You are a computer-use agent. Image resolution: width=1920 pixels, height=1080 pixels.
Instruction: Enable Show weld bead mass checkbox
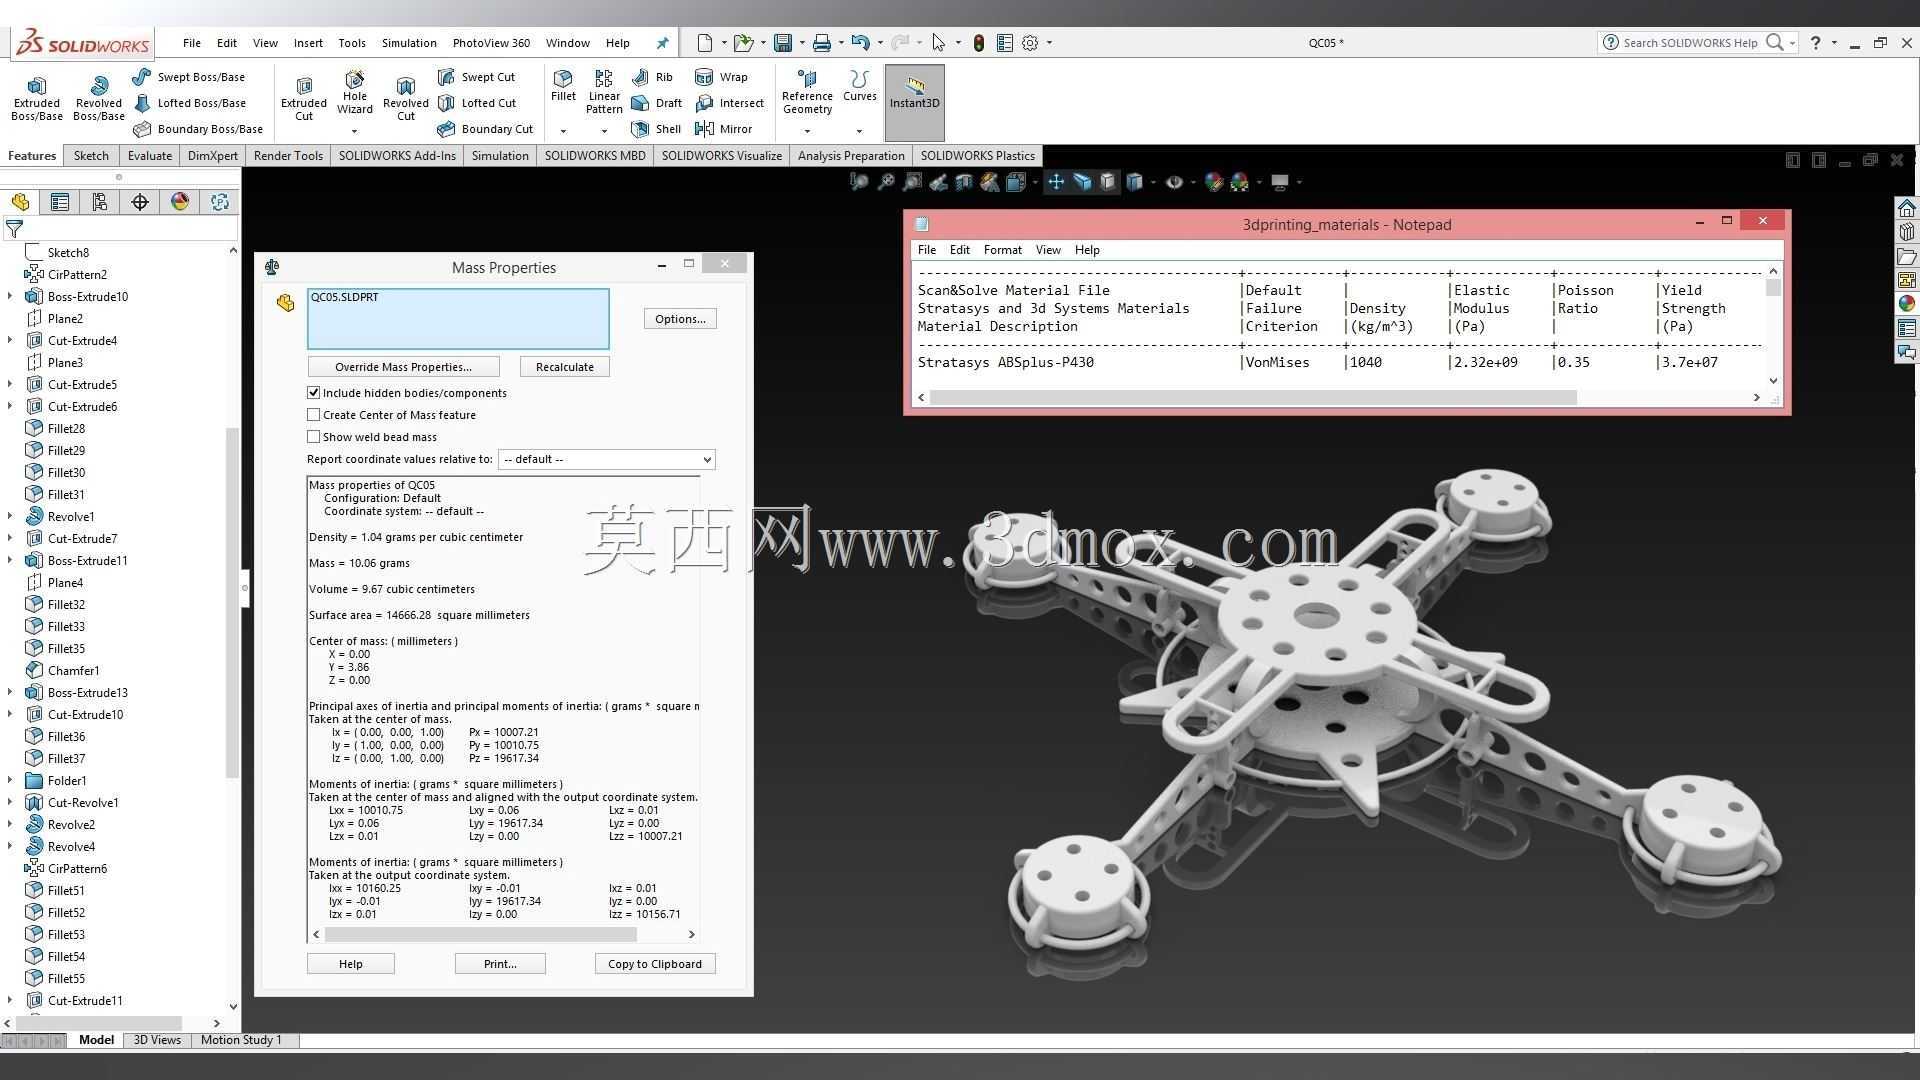(x=314, y=437)
